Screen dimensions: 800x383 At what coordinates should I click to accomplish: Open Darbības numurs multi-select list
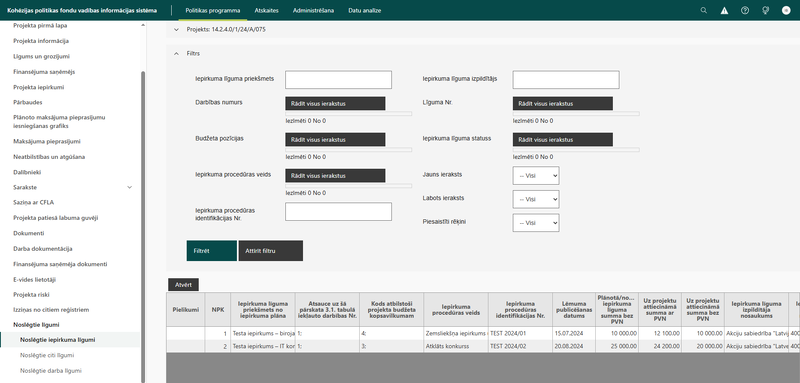coord(335,104)
